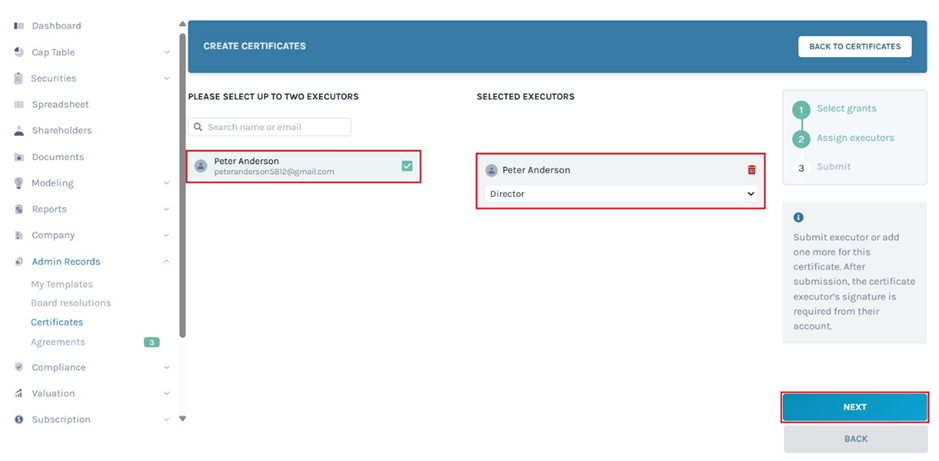Click the blue info icon
Viewport: 939px width, 461px height.
click(x=798, y=217)
